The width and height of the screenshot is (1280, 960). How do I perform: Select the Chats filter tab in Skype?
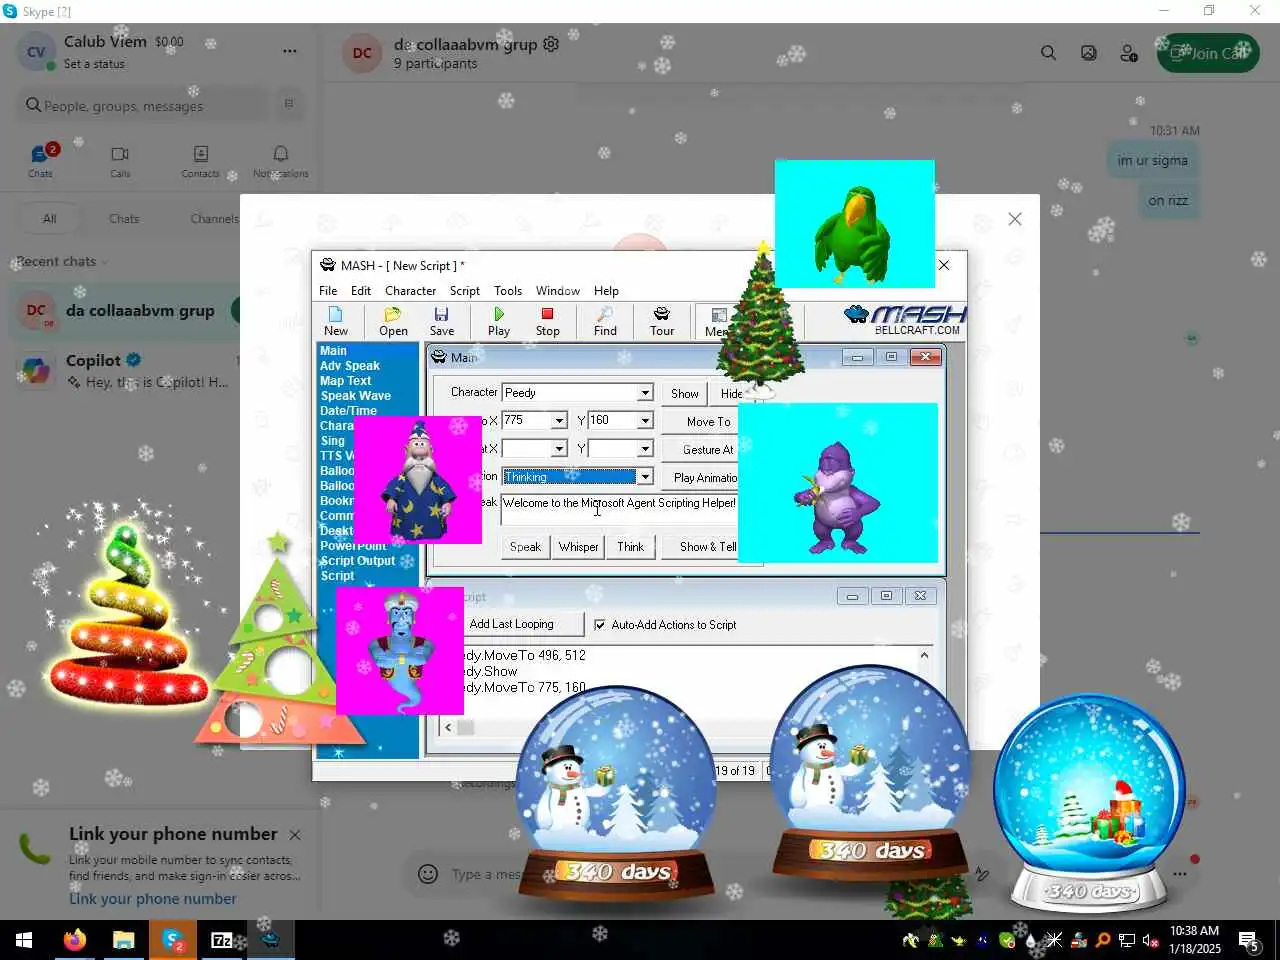click(124, 219)
